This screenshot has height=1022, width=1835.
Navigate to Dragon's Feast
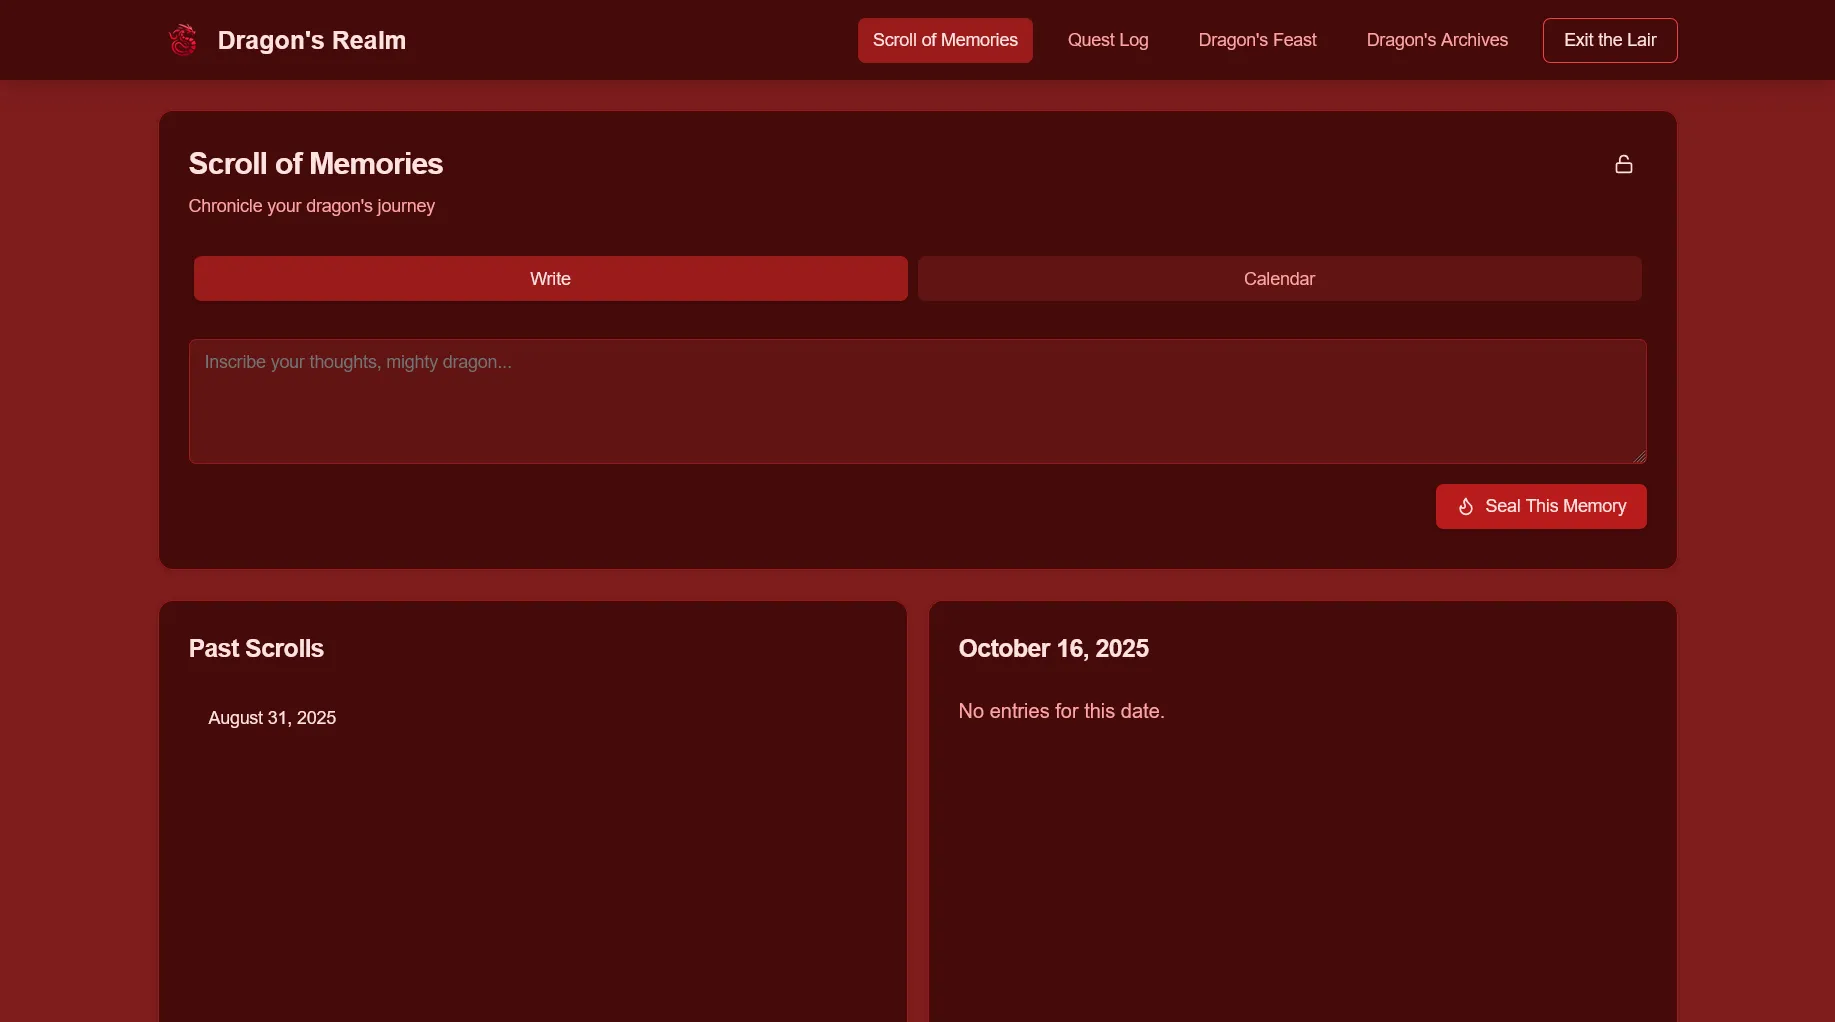coord(1257,40)
